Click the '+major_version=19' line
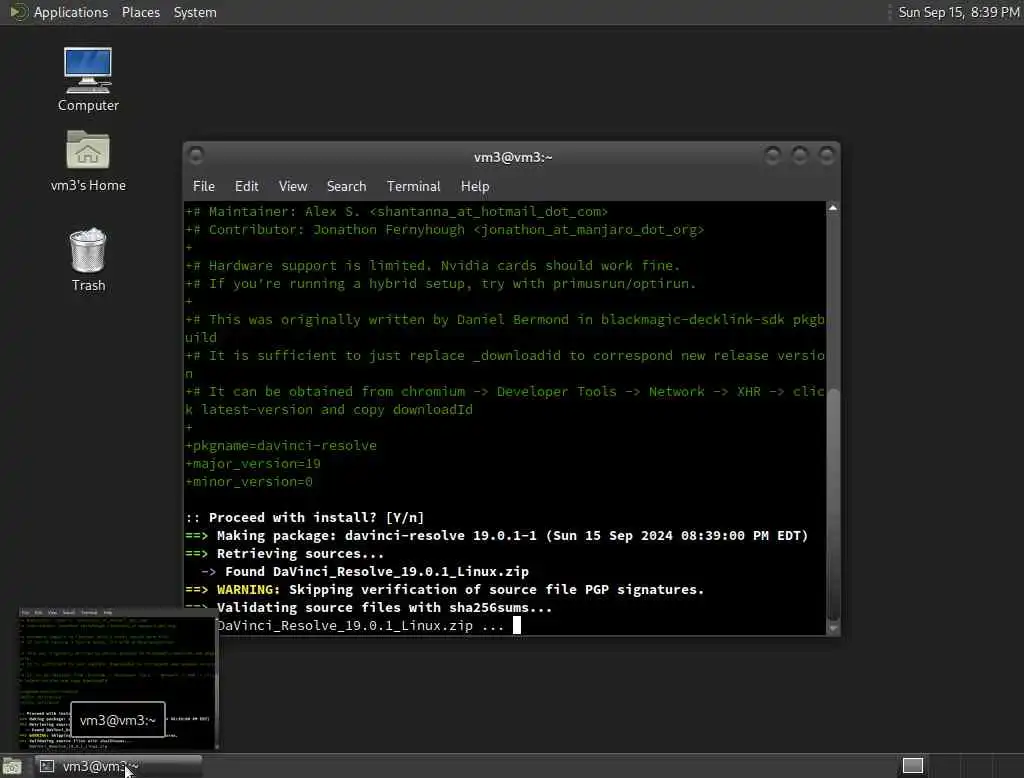The height and width of the screenshot is (778, 1024). [253, 464]
